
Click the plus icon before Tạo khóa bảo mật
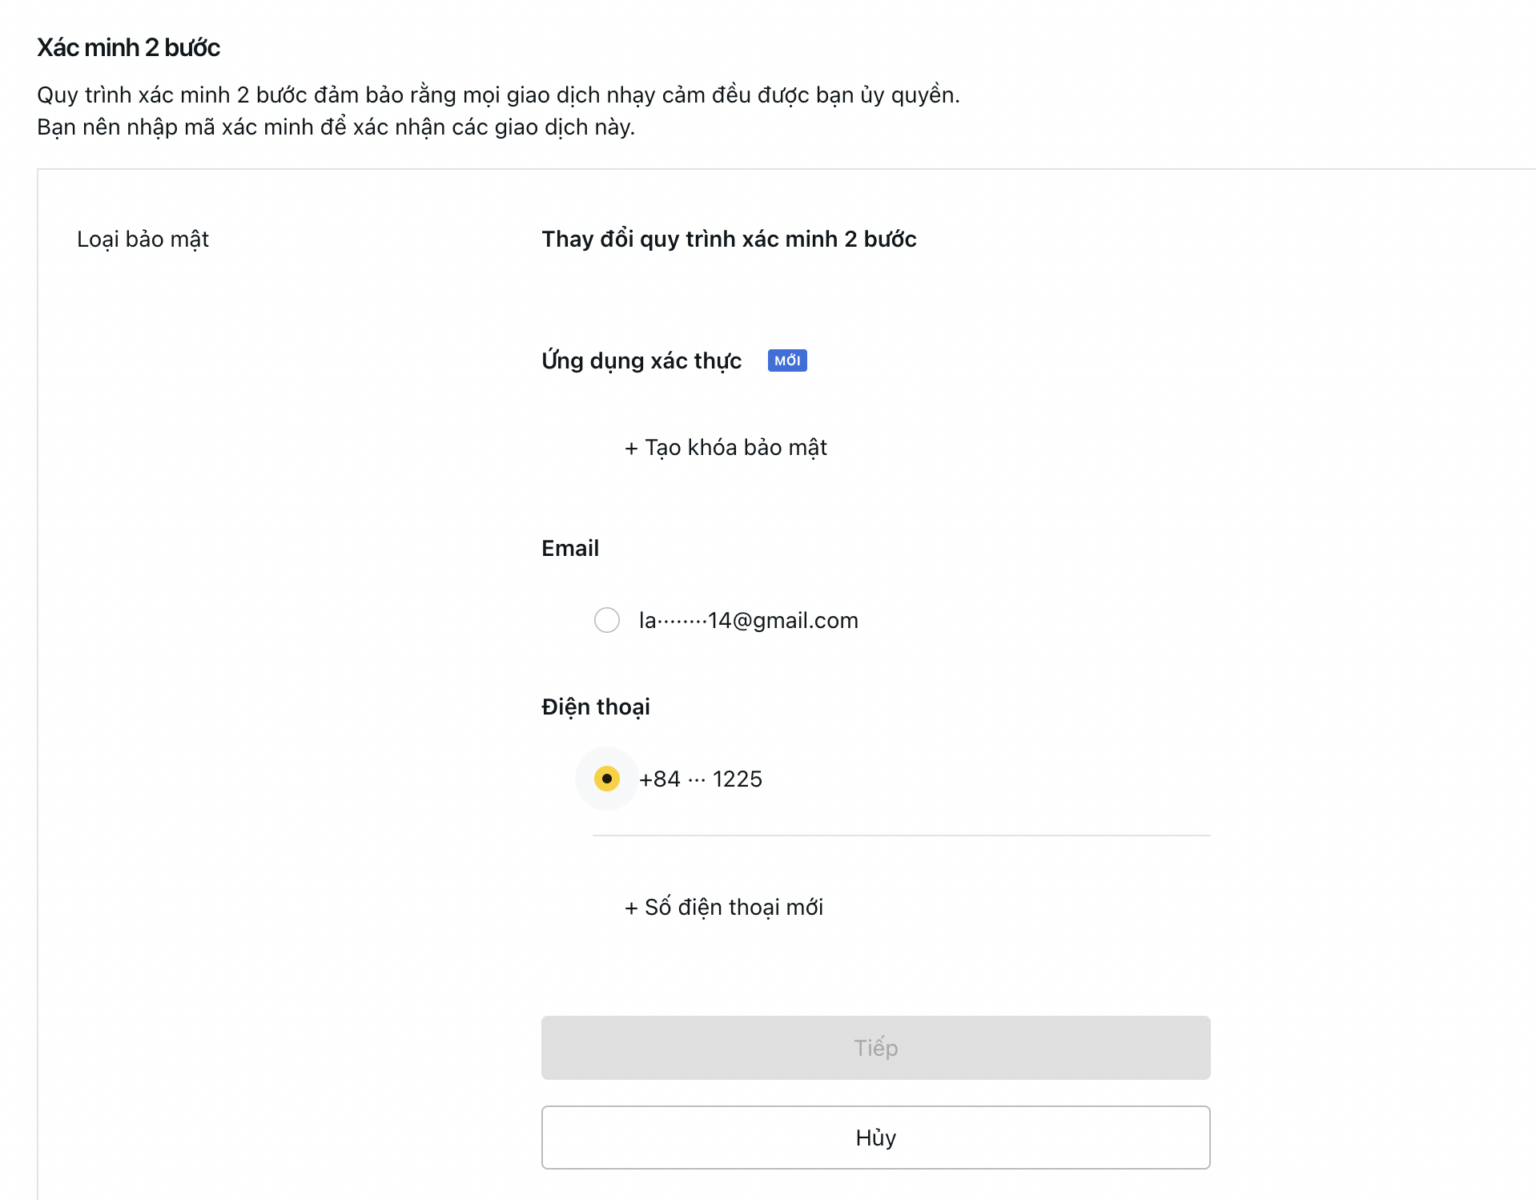pyautogui.click(x=631, y=449)
